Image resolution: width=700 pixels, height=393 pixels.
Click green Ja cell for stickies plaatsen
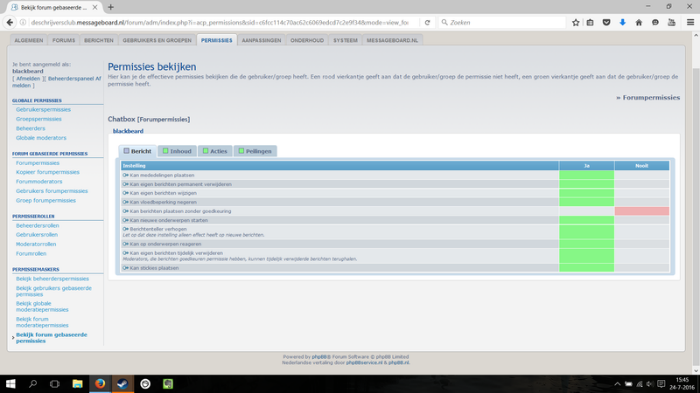(x=586, y=268)
